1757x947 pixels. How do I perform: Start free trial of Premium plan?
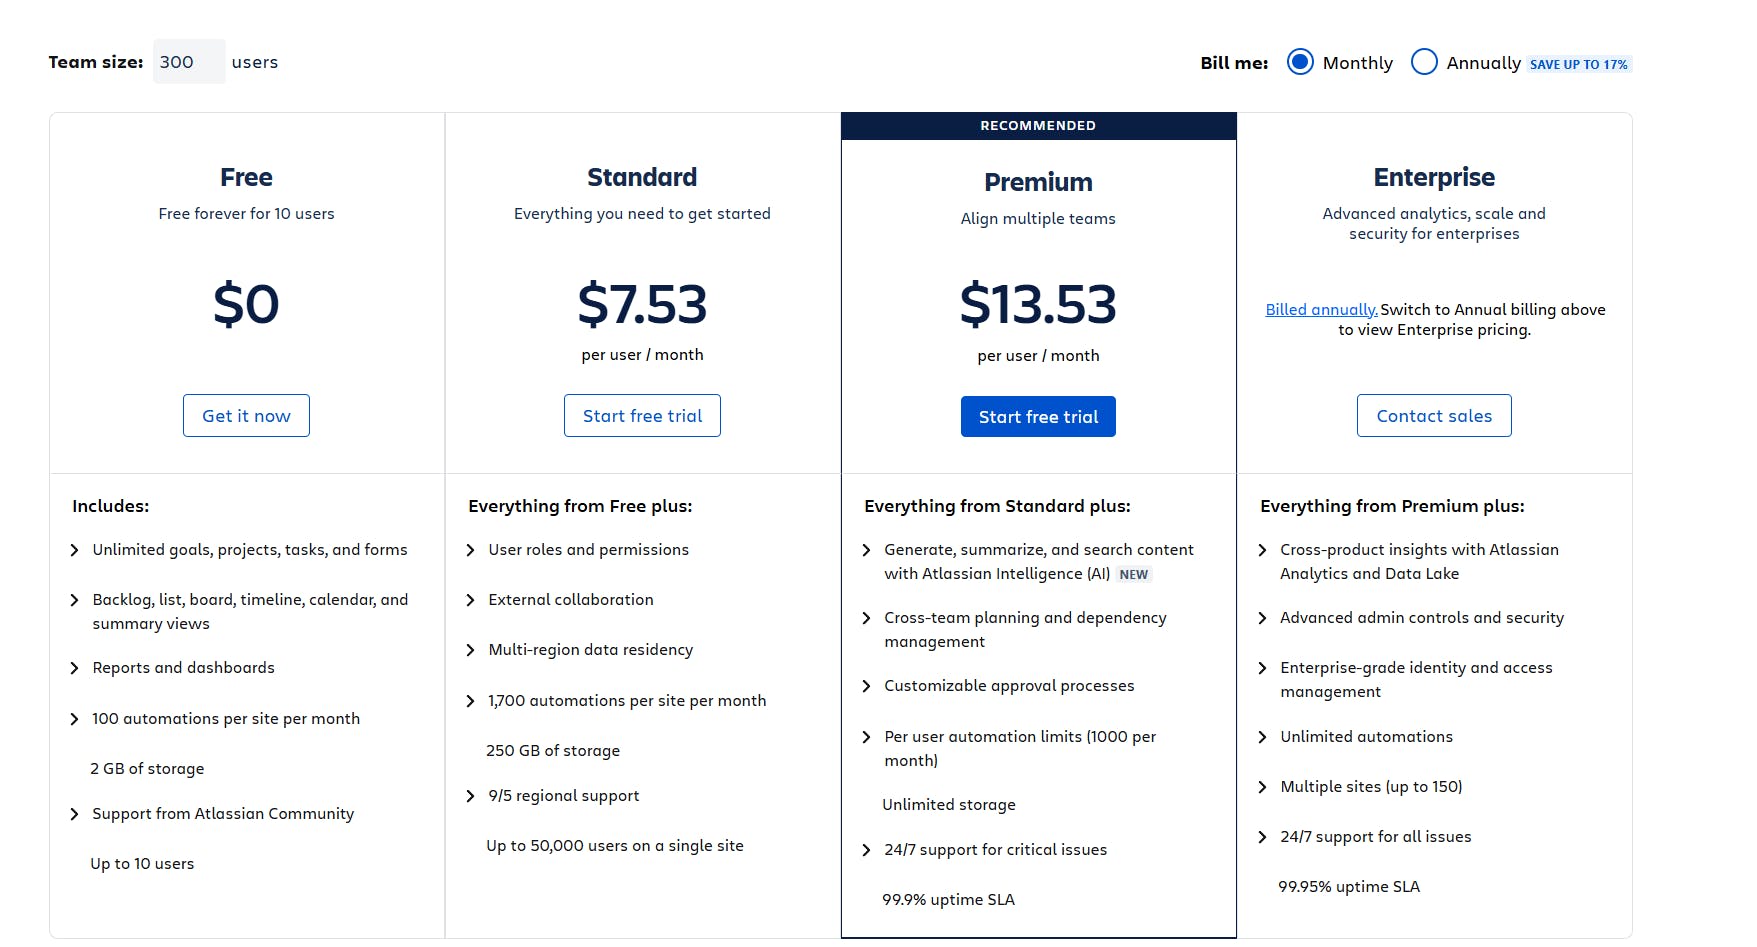1037,416
